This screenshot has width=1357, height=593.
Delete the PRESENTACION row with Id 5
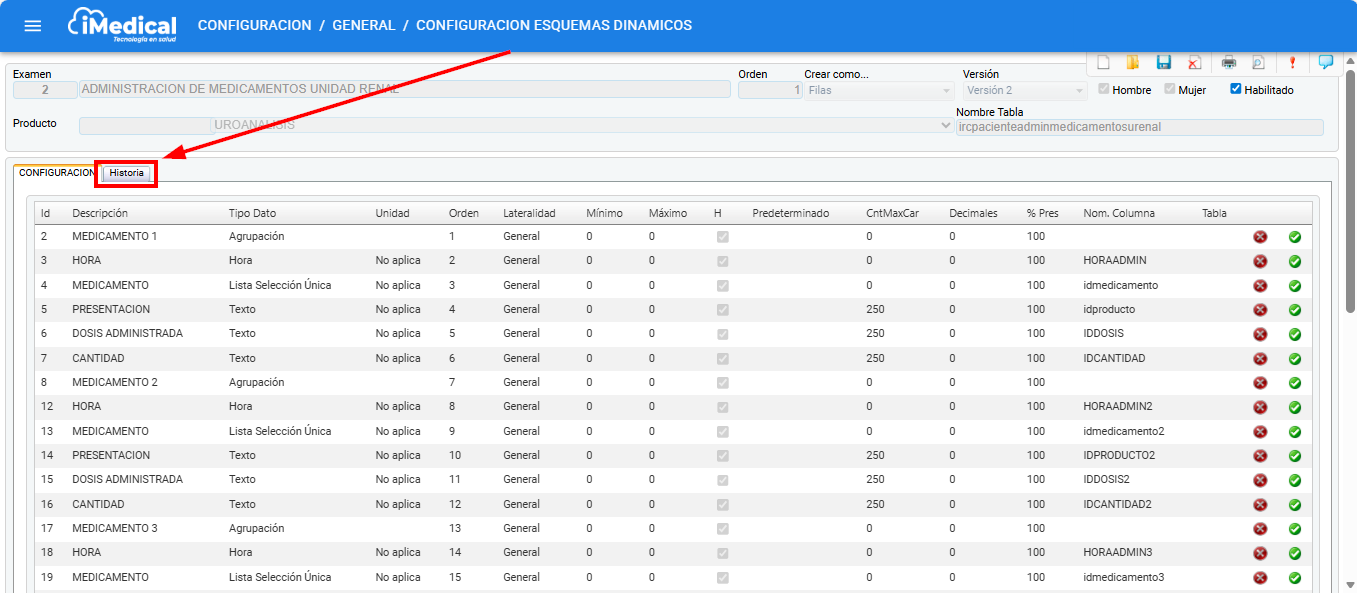click(x=1260, y=310)
